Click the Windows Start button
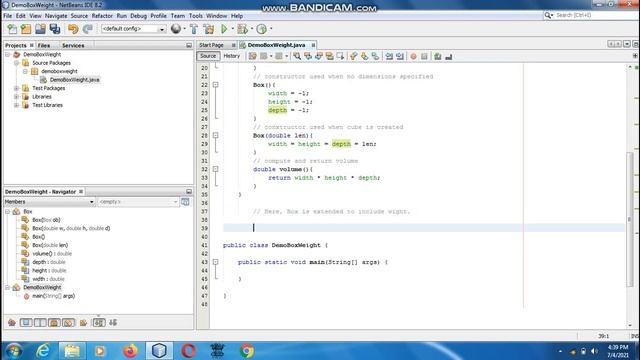640x360 pixels. point(14,351)
